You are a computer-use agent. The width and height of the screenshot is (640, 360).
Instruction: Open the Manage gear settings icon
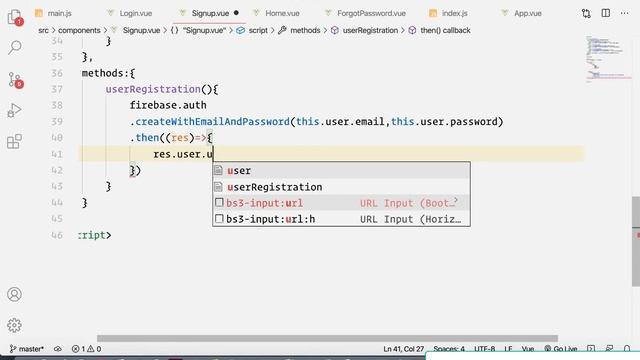(x=14, y=325)
